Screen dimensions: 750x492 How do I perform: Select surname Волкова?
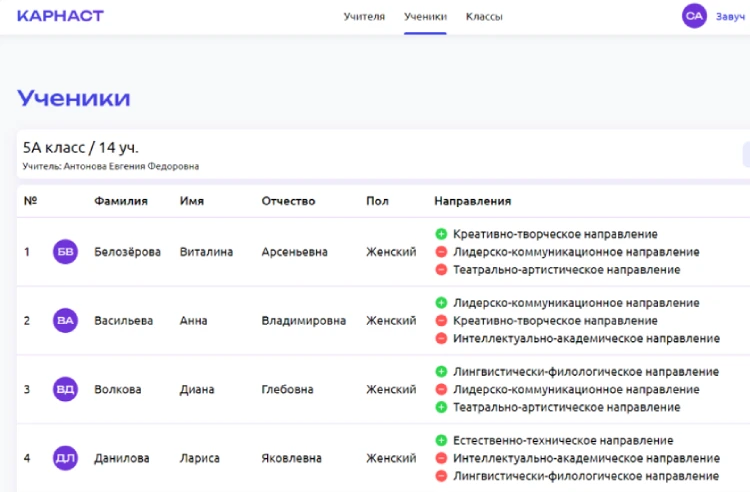[118, 389]
